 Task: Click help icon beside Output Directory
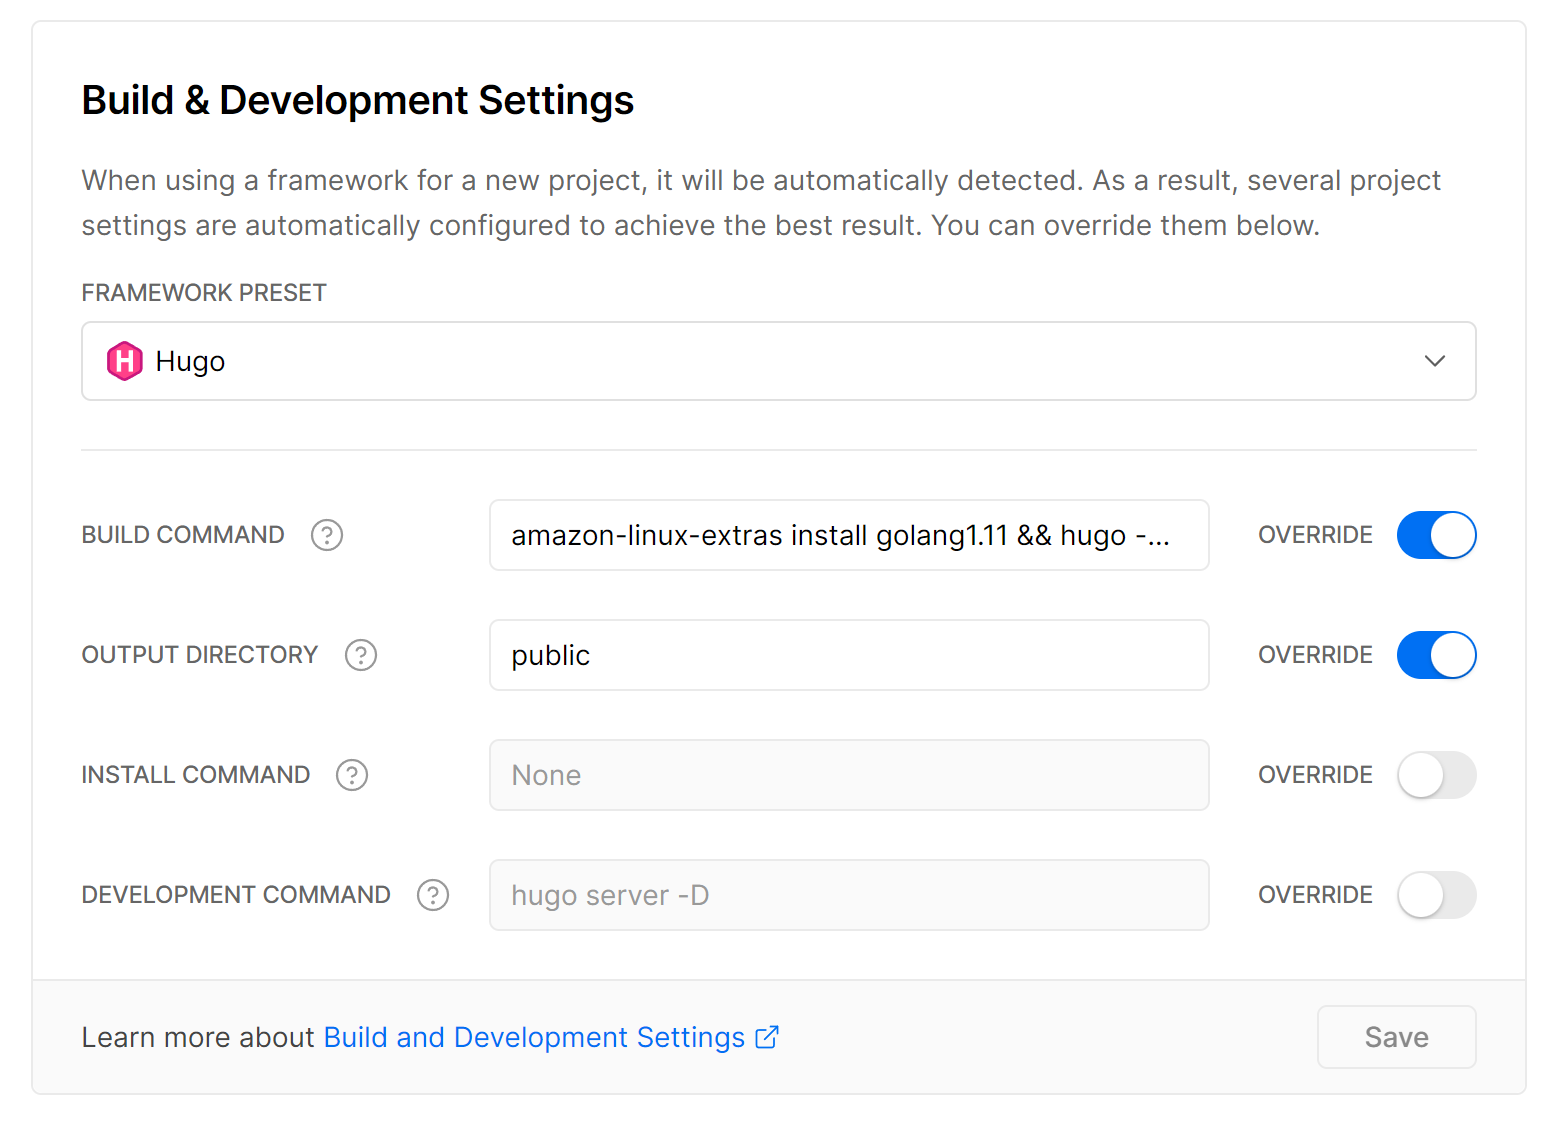point(361,655)
